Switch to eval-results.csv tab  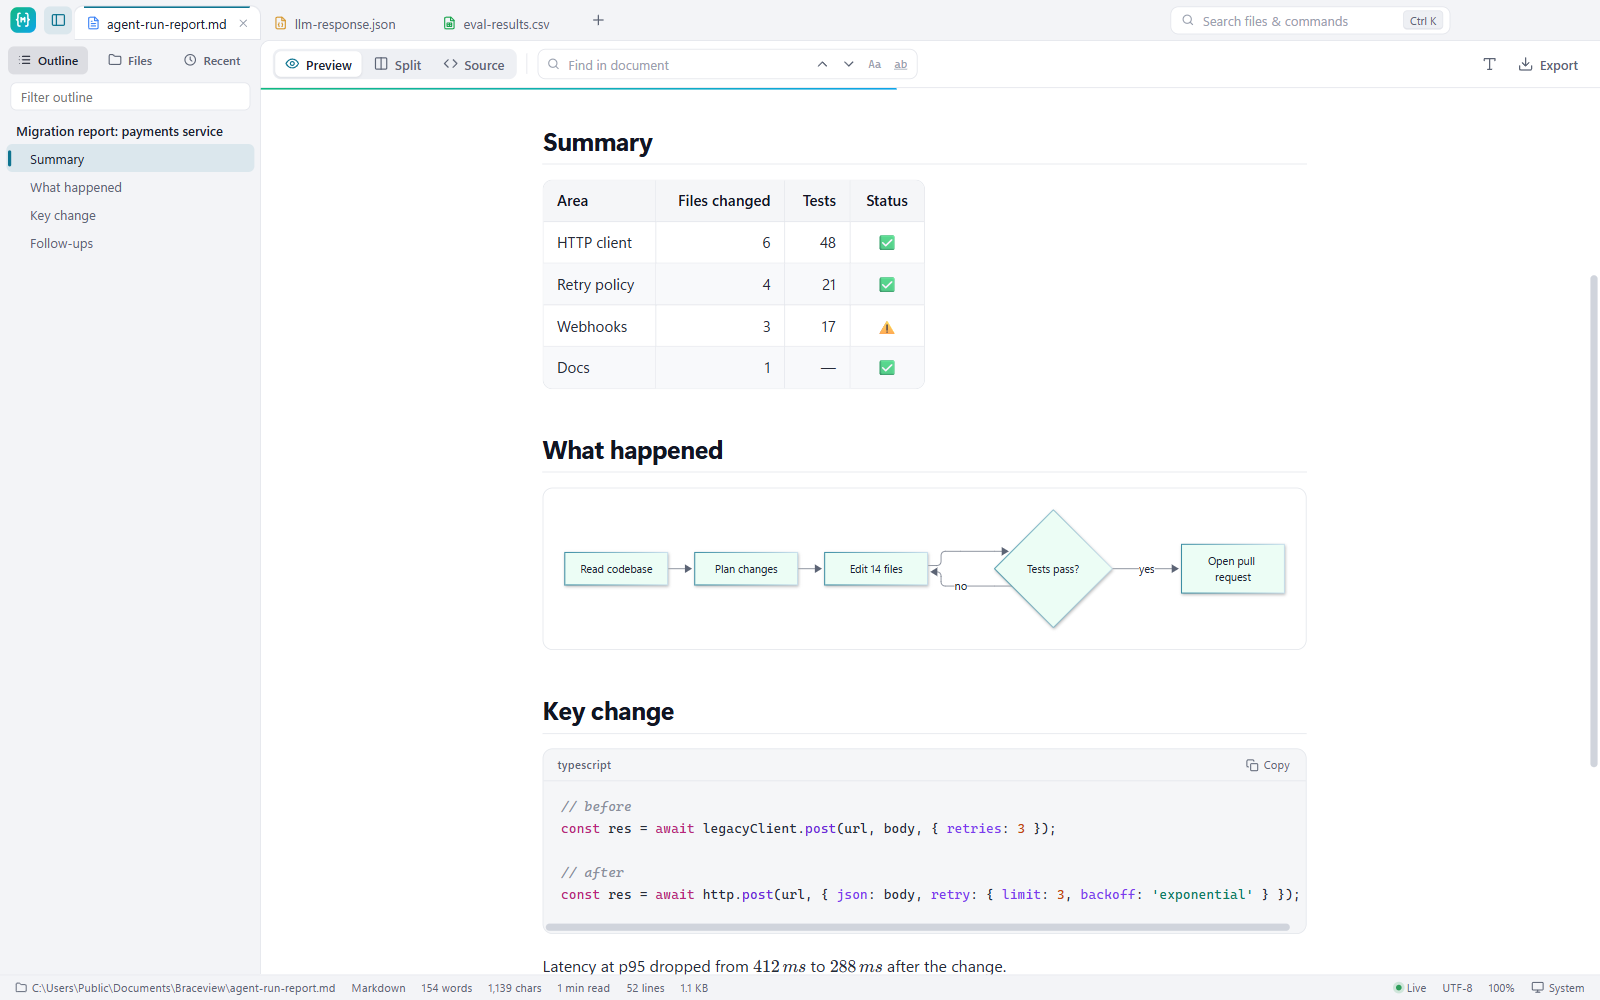497,24
